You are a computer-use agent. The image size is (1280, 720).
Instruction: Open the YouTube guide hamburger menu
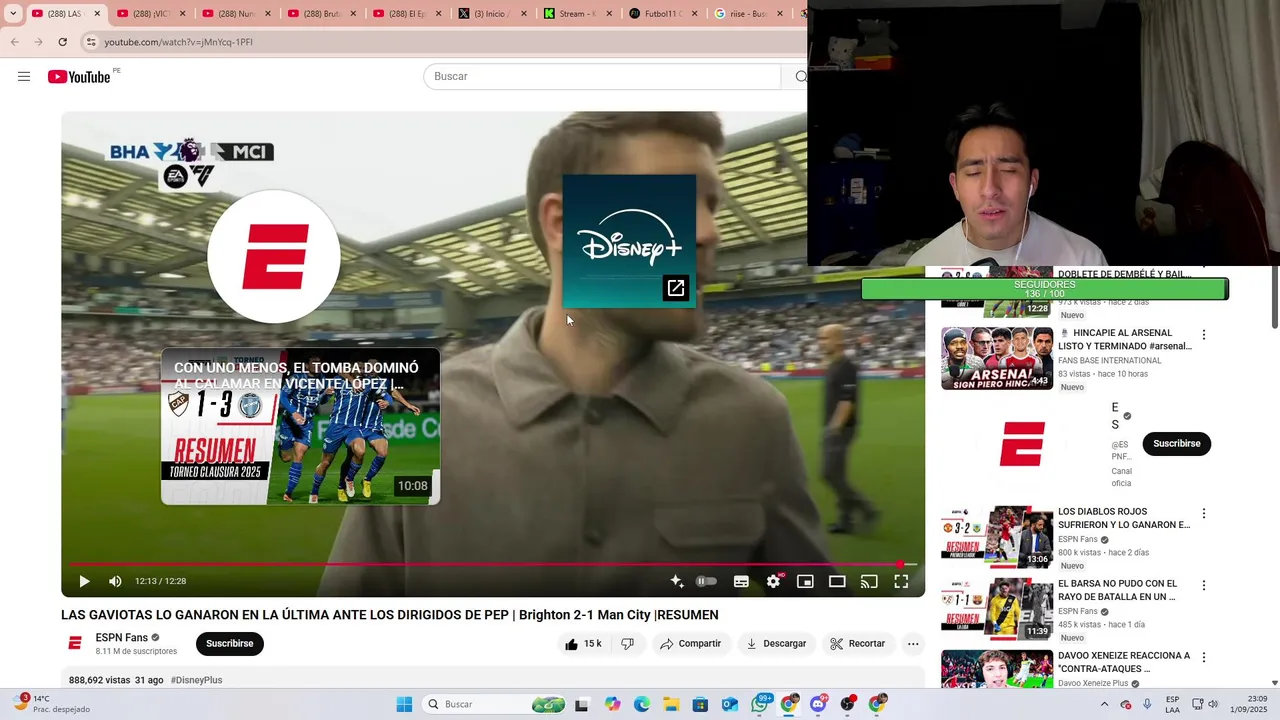tap(24, 77)
